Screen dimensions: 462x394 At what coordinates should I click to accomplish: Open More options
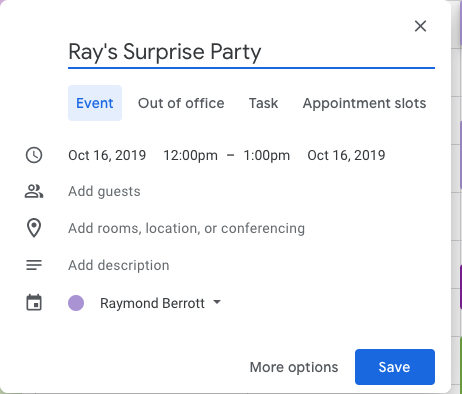coord(294,367)
